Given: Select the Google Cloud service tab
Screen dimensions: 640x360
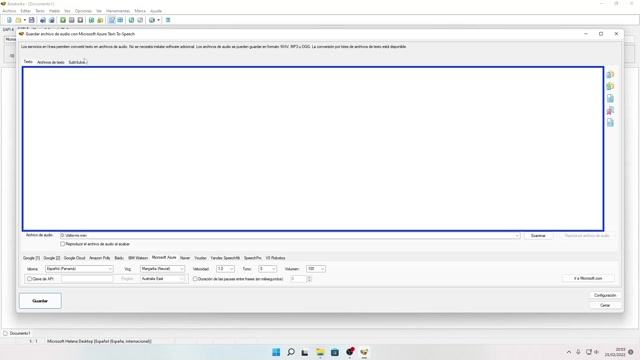Looking at the screenshot, I should (75, 258).
